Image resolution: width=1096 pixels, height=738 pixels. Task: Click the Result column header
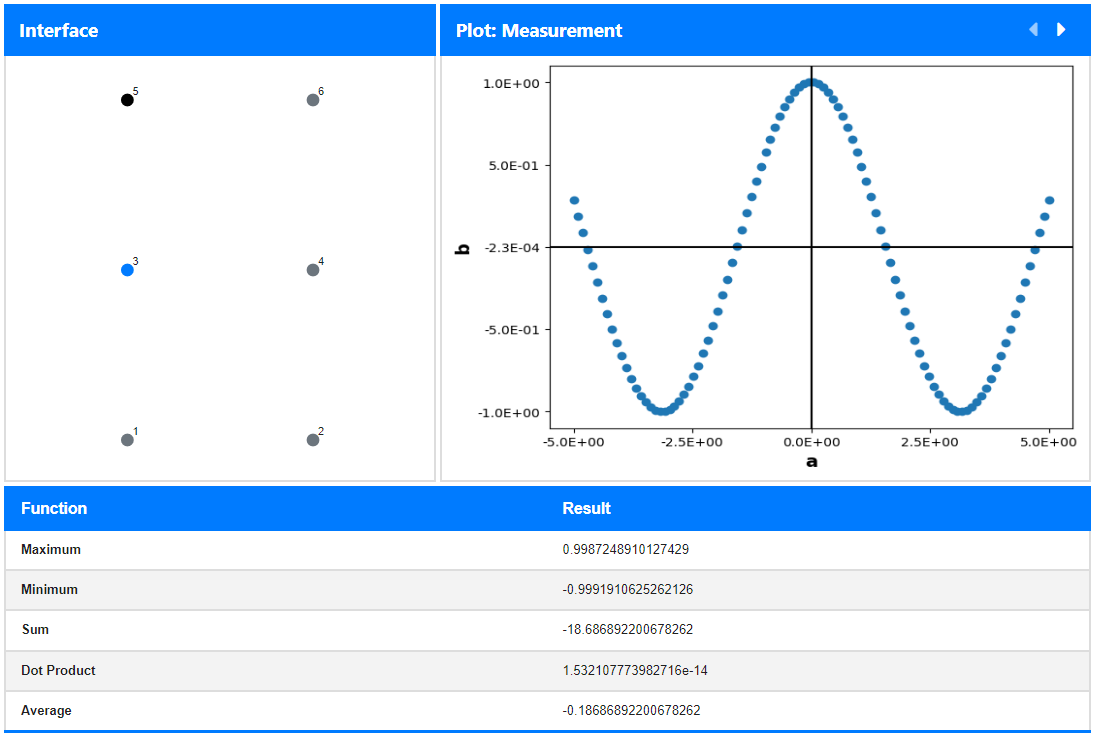click(586, 508)
